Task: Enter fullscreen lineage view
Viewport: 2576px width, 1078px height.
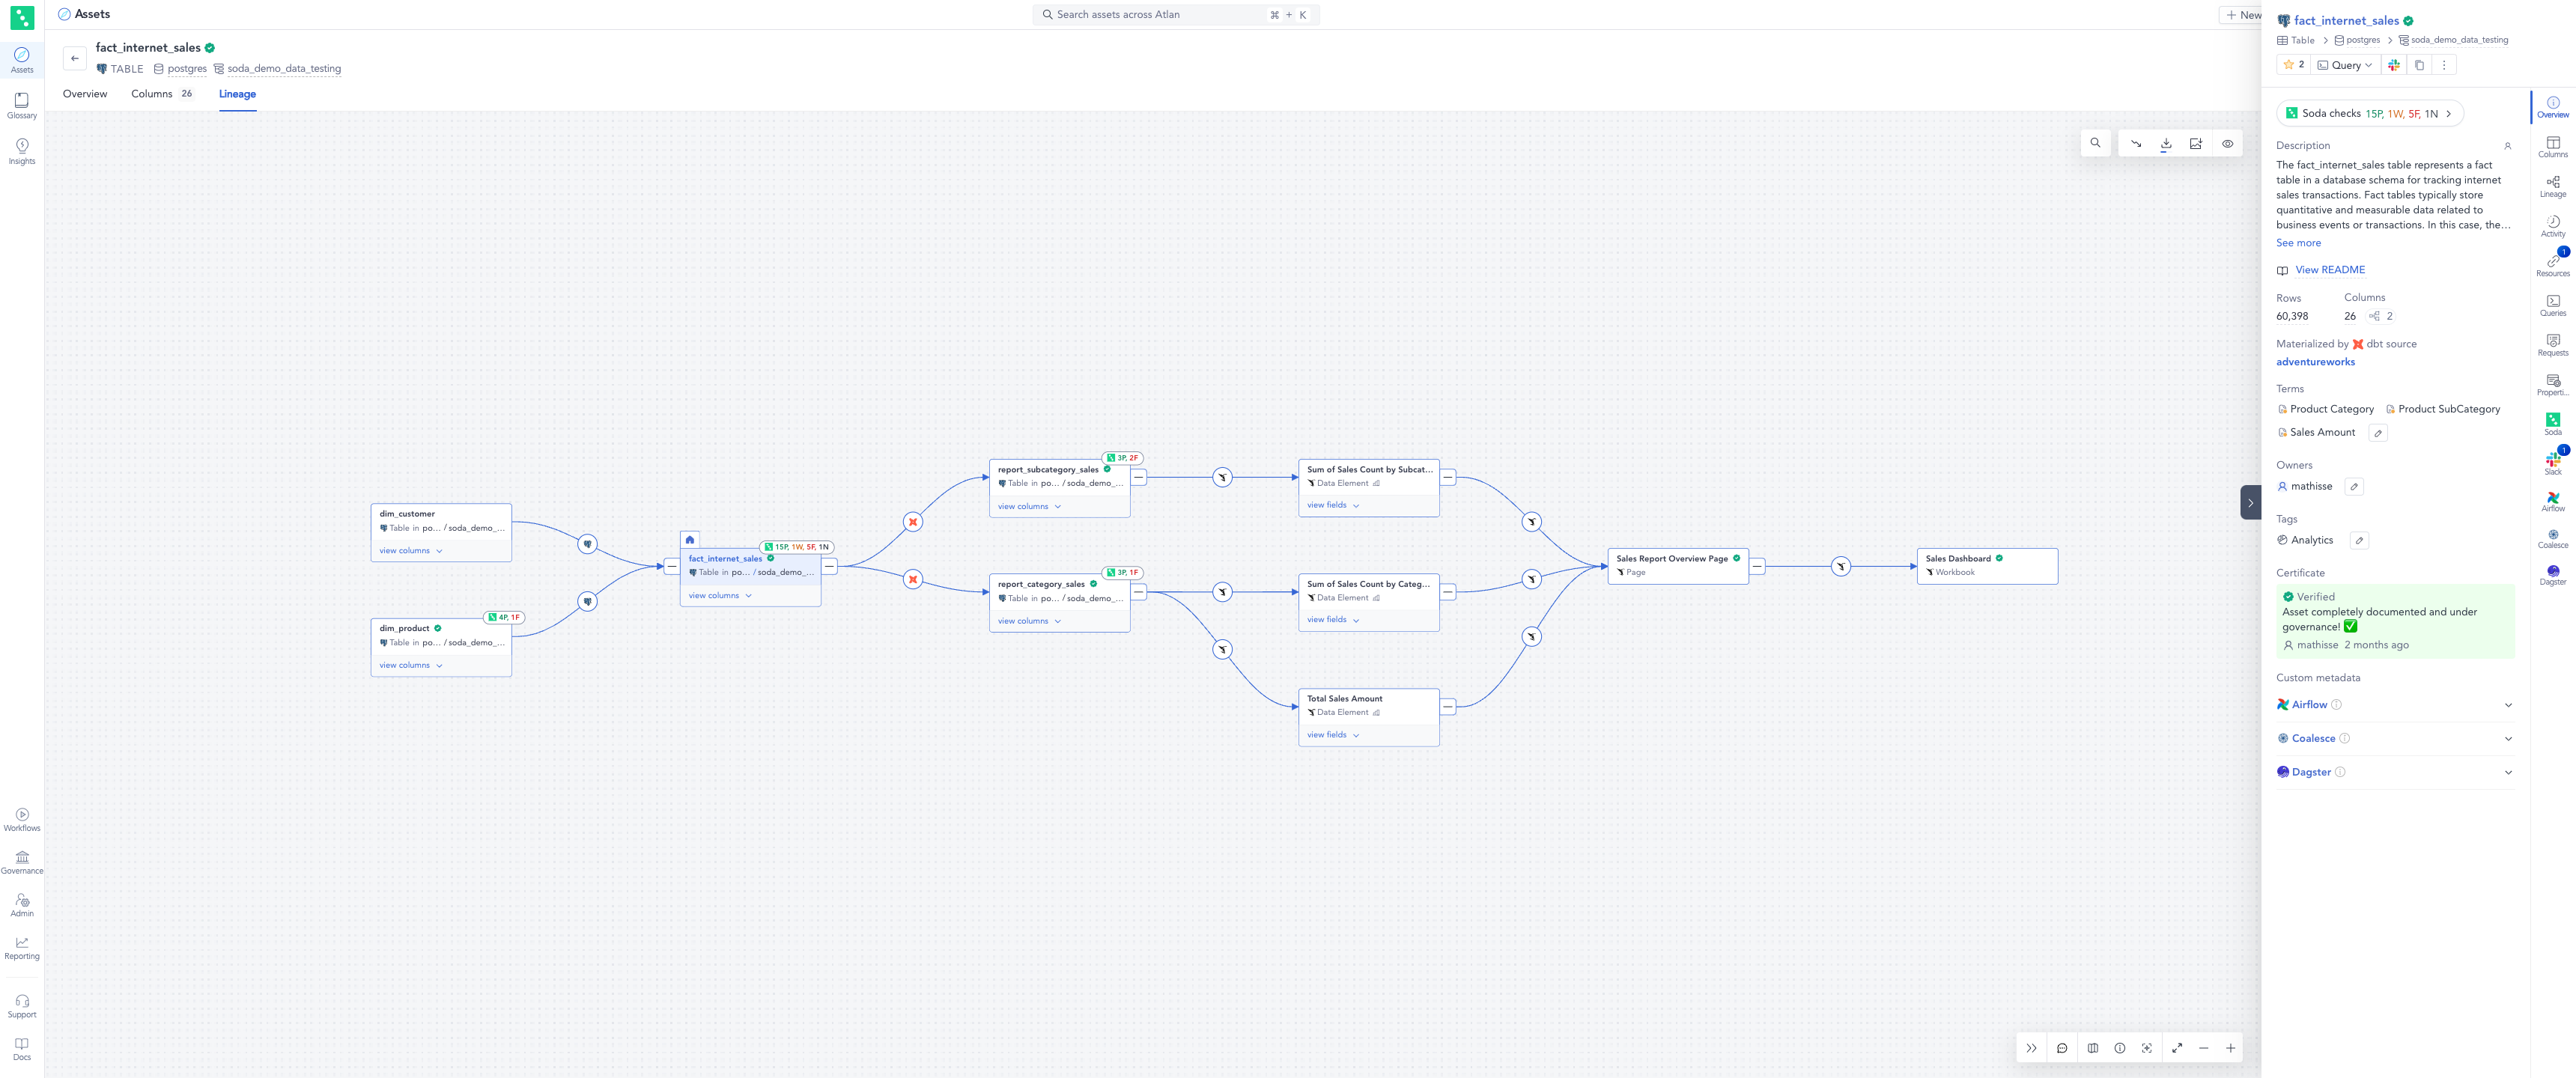Action: pos(2177,1048)
